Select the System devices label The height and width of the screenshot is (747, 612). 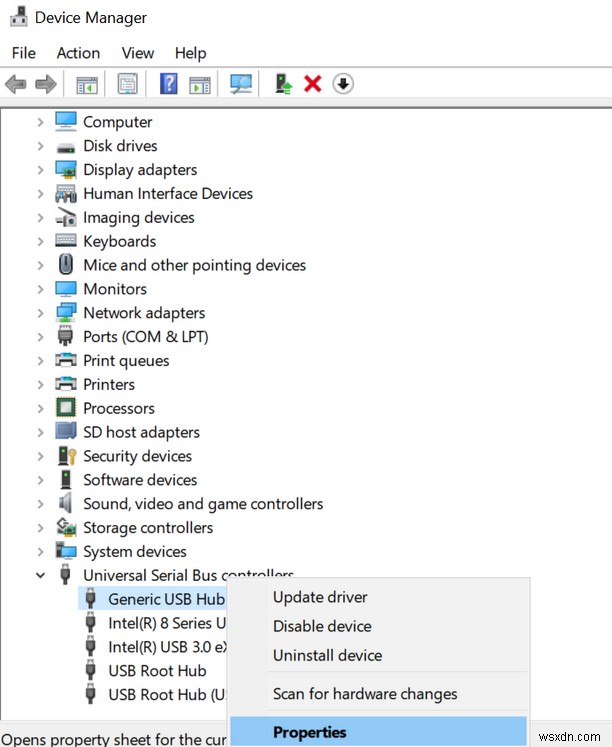(135, 552)
